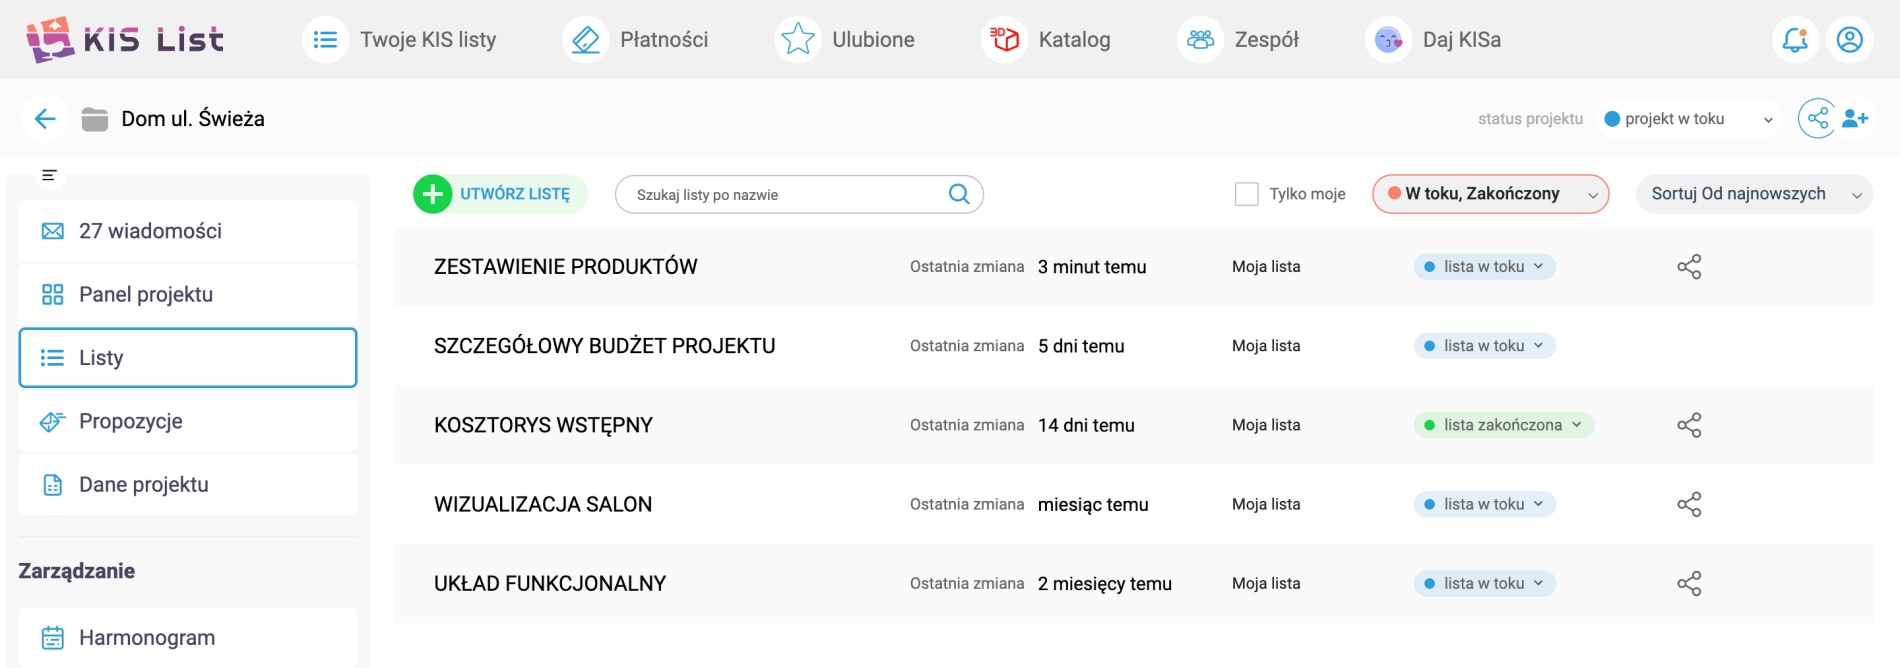Collapse sidebar using the menu lines icon

[x=49, y=175]
